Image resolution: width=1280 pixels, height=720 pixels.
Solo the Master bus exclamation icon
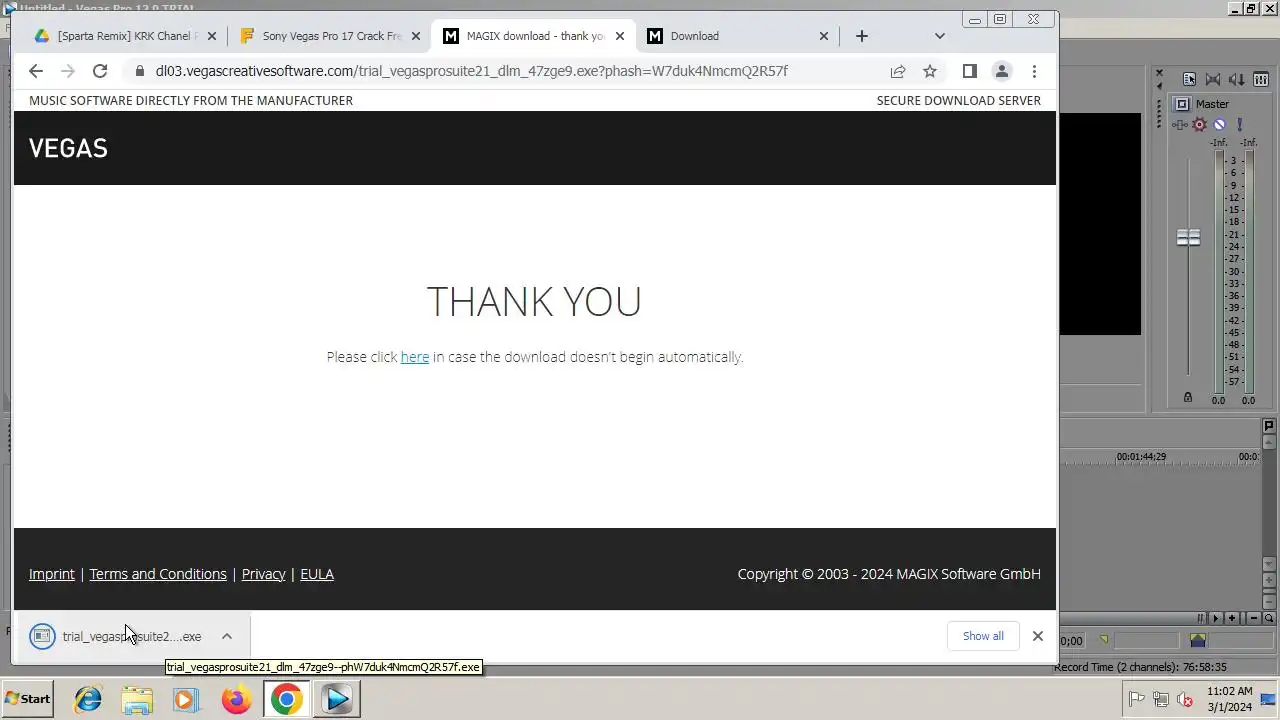point(1240,125)
